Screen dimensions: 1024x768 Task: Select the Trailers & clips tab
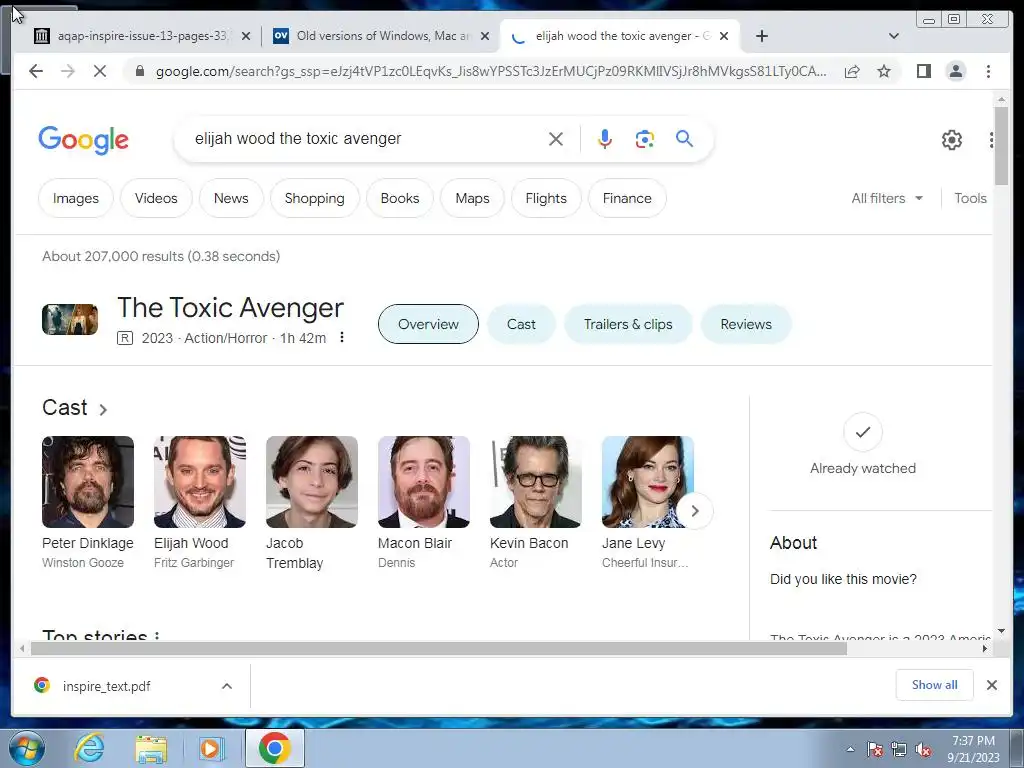(628, 324)
